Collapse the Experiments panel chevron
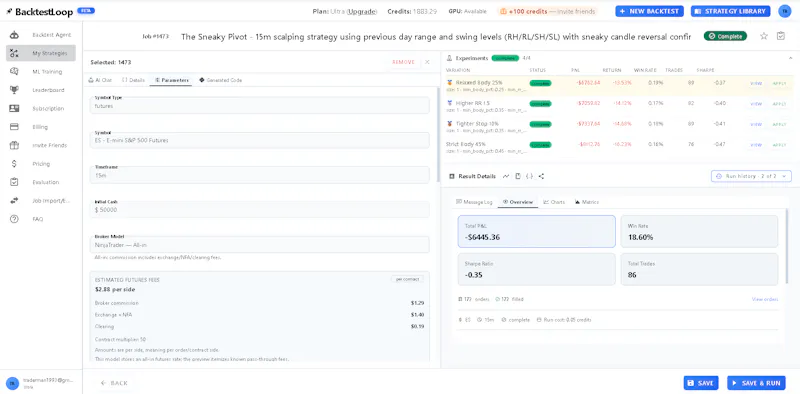The height and width of the screenshot is (394, 800). coord(790,58)
